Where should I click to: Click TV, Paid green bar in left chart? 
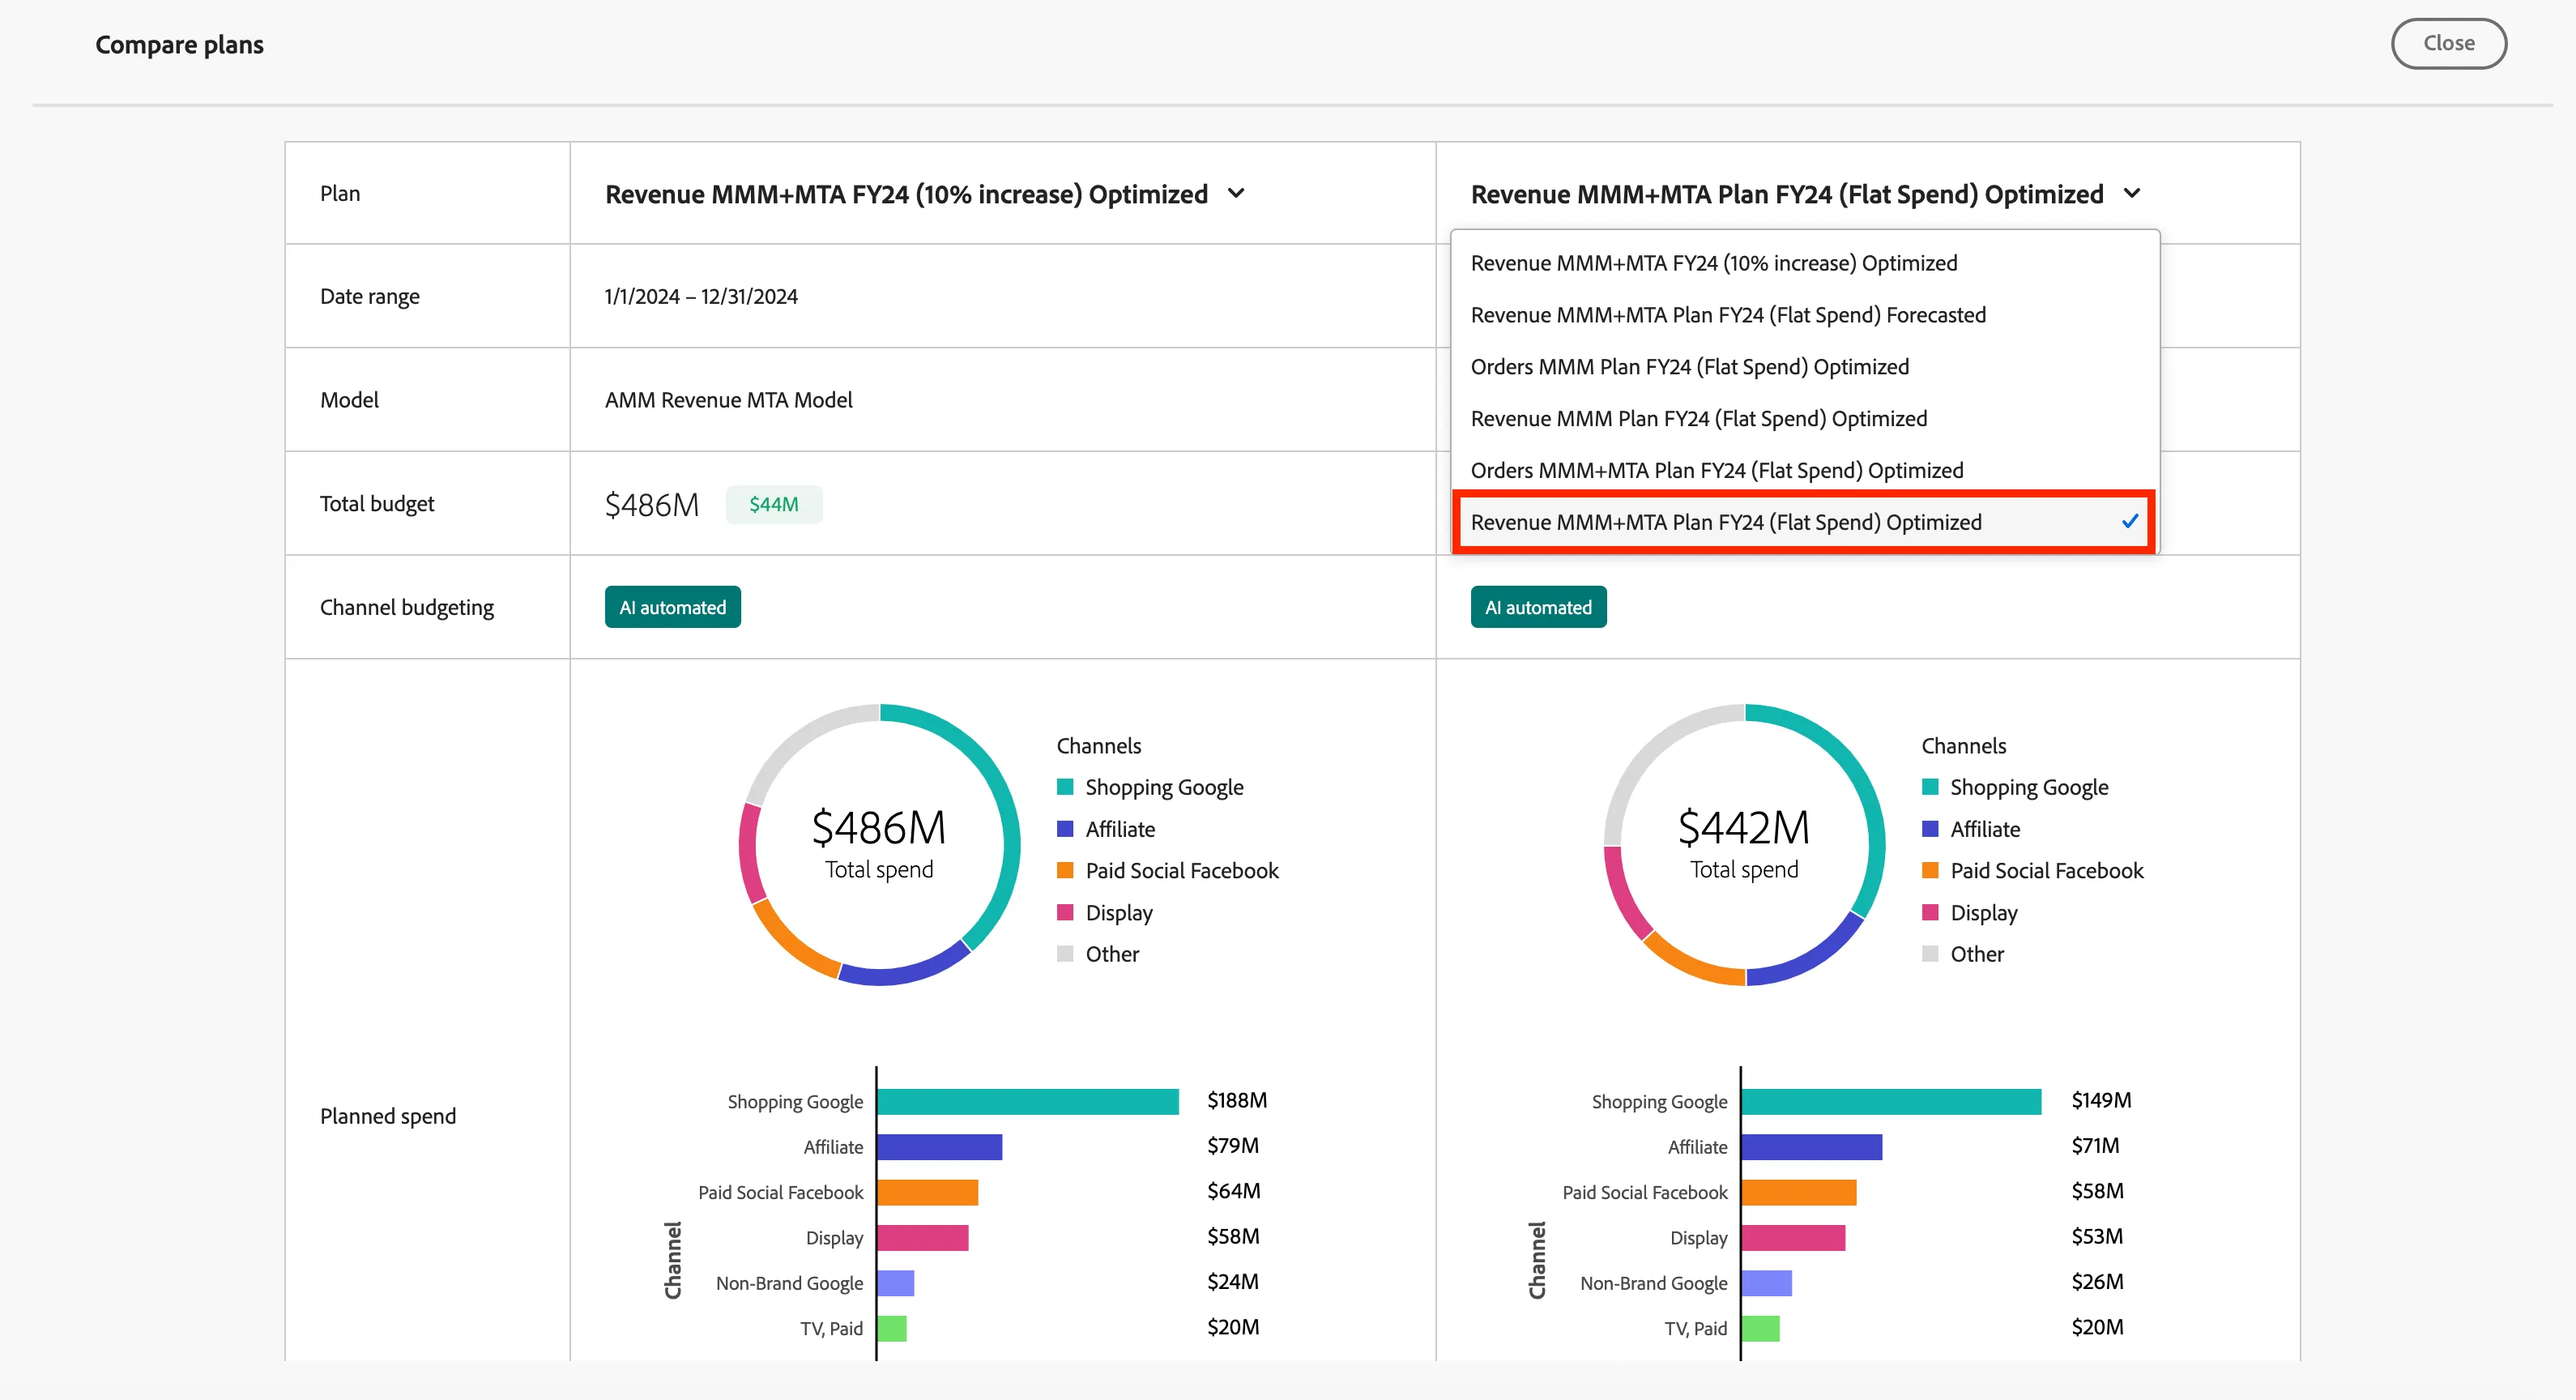click(892, 1328)
